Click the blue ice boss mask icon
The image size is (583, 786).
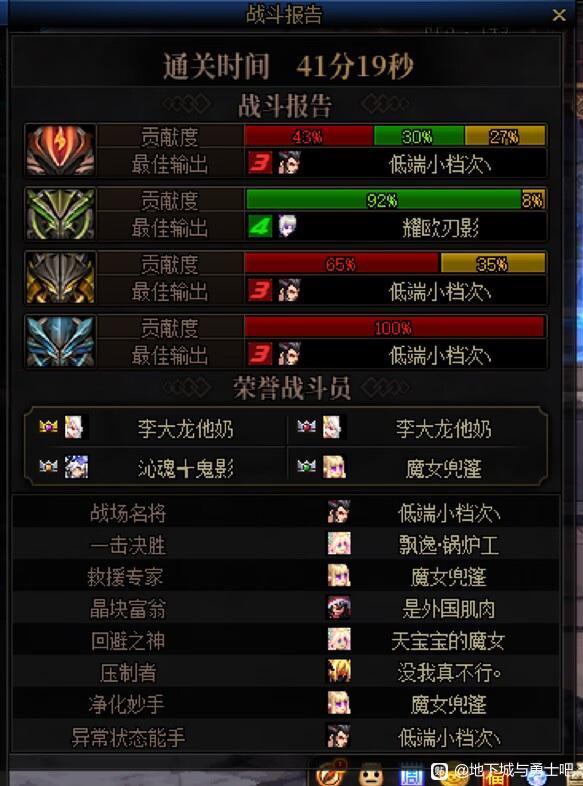61,341
